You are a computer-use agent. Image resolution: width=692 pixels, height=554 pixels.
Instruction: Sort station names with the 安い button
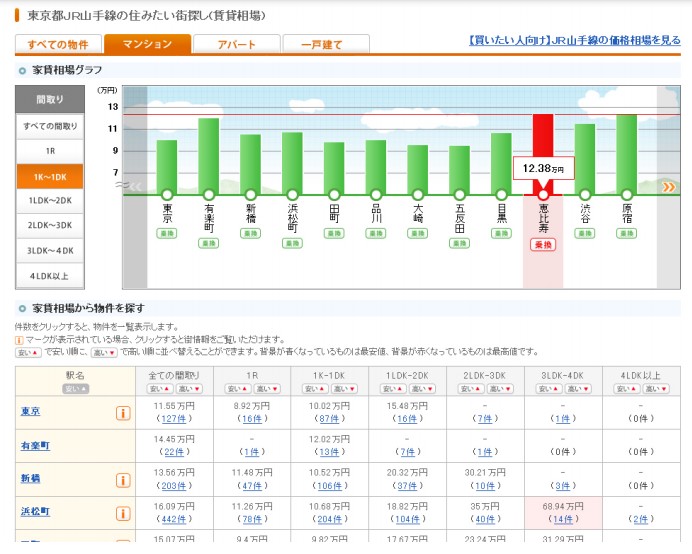[x=75, y=388]
